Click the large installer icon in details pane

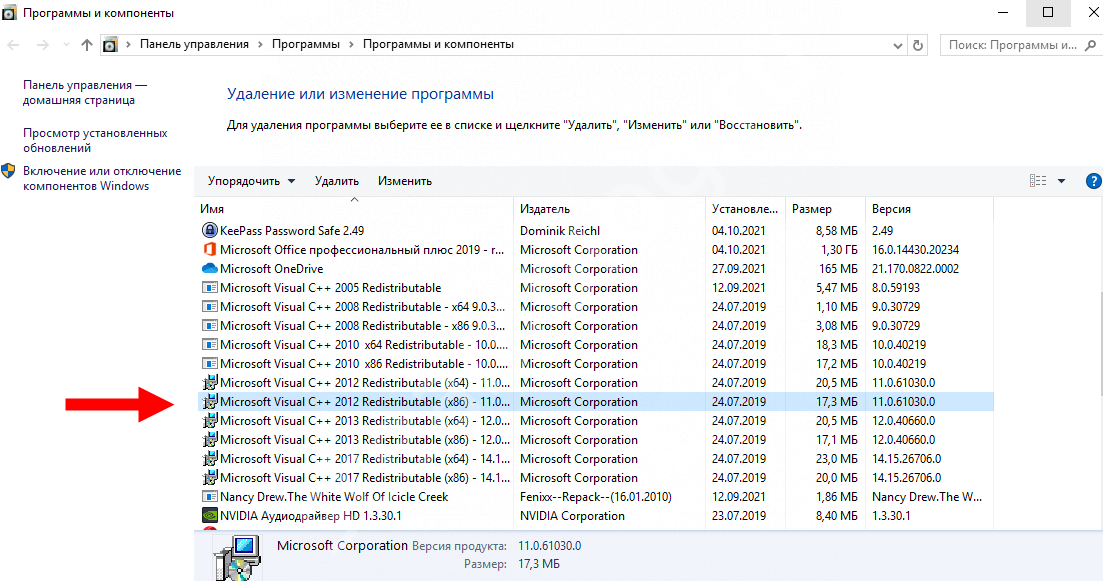click(x=237, y=557)
